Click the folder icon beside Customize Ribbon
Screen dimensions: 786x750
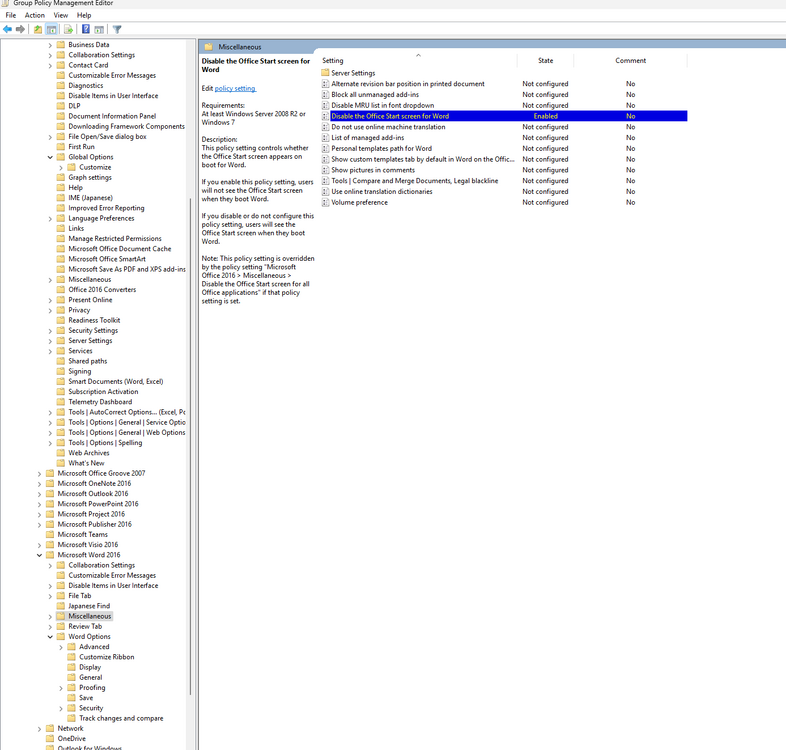[x=72, y=657]
